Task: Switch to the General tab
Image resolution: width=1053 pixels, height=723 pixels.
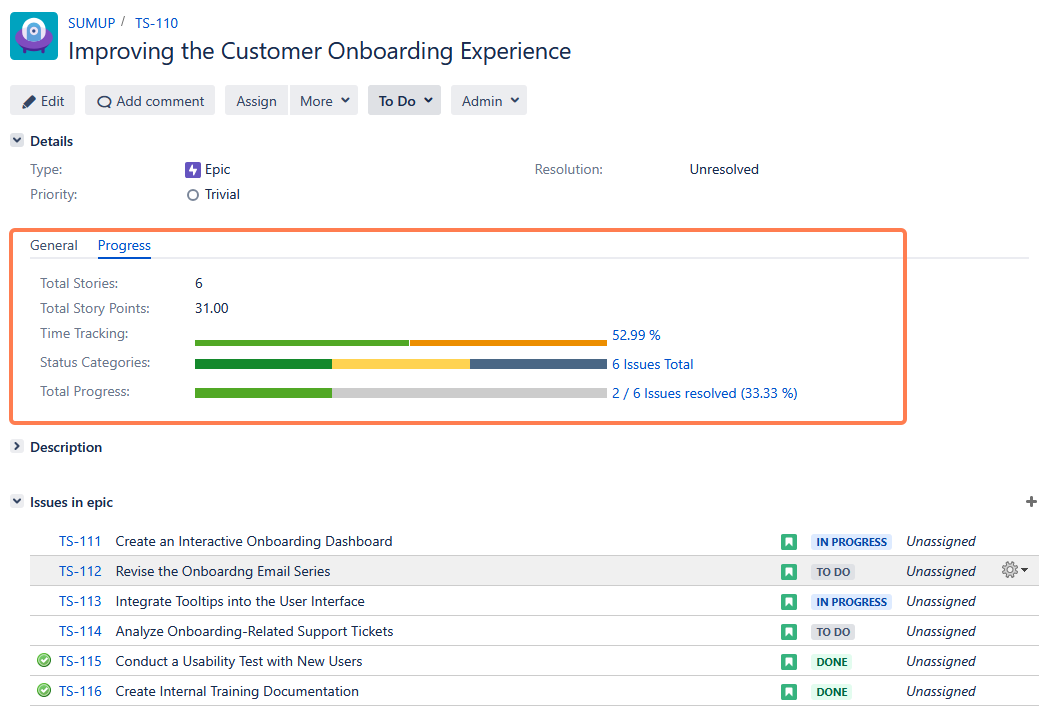Action: (54, 245)
